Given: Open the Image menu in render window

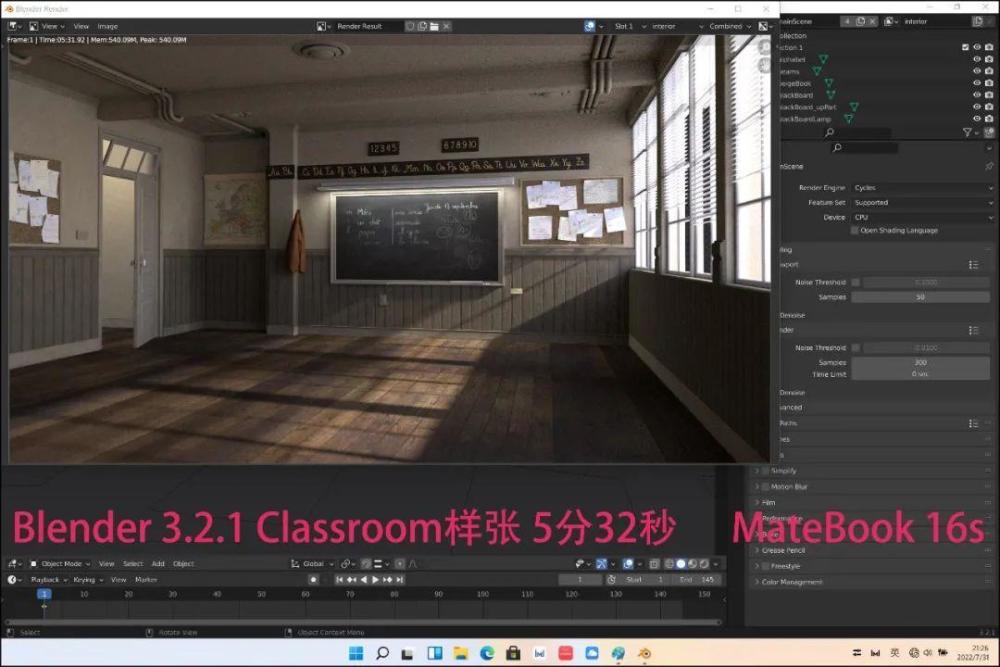Looking at the screenshot, I should pyautogui.click(x=107, y=26).
